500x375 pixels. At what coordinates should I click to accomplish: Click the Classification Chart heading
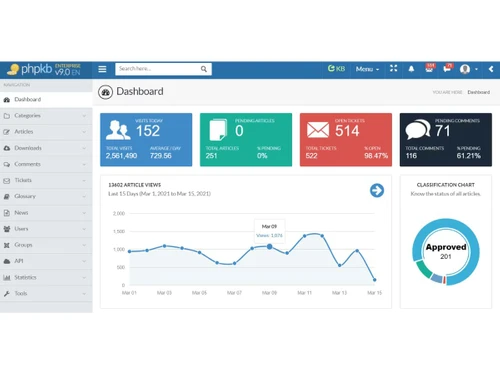click(x=446, y=185)
